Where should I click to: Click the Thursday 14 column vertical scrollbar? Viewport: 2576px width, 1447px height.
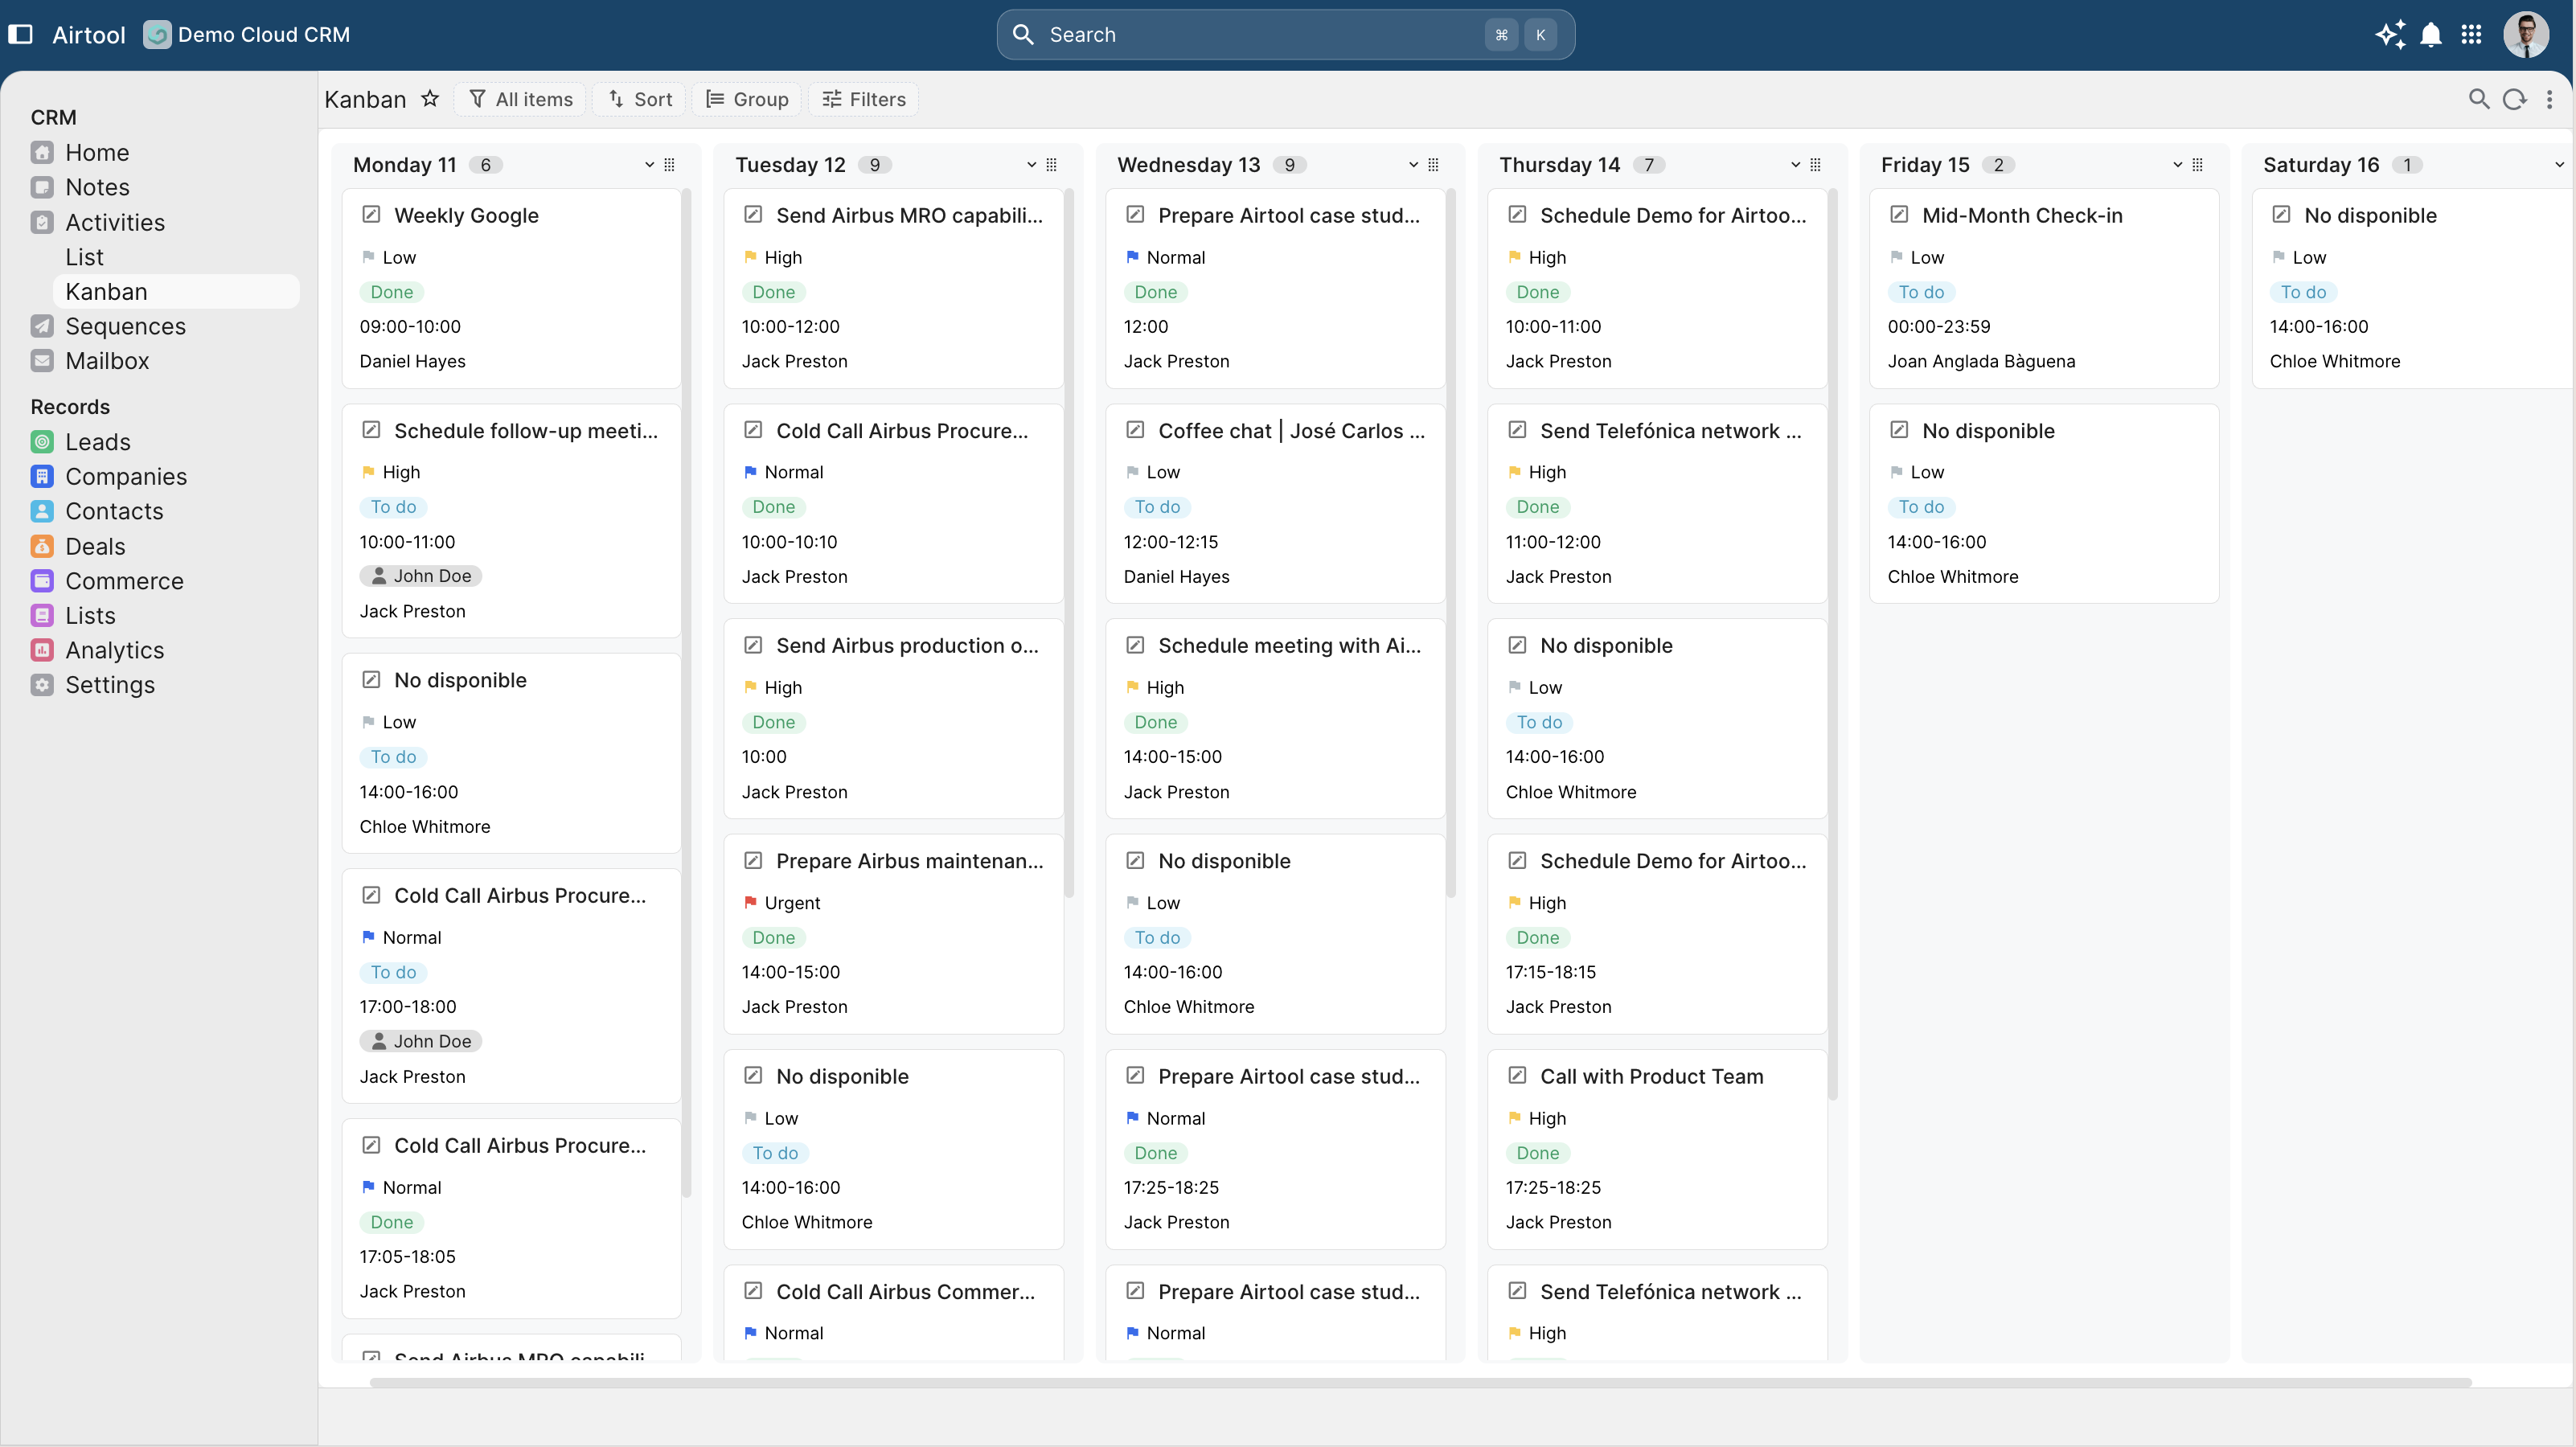click(1832, 644)
